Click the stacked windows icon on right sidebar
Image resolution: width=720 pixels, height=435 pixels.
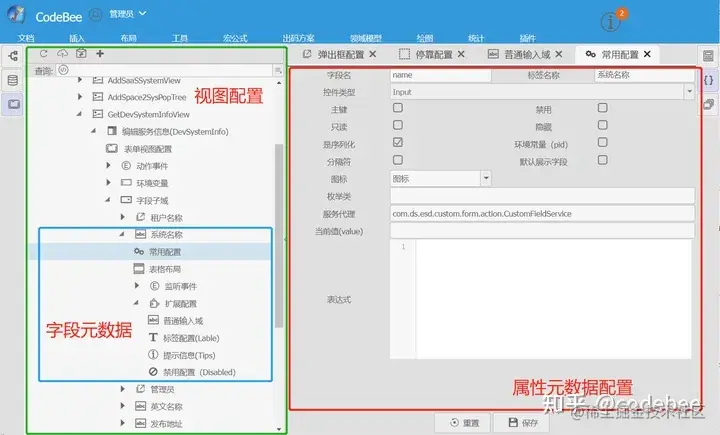(x=709, y=104)
